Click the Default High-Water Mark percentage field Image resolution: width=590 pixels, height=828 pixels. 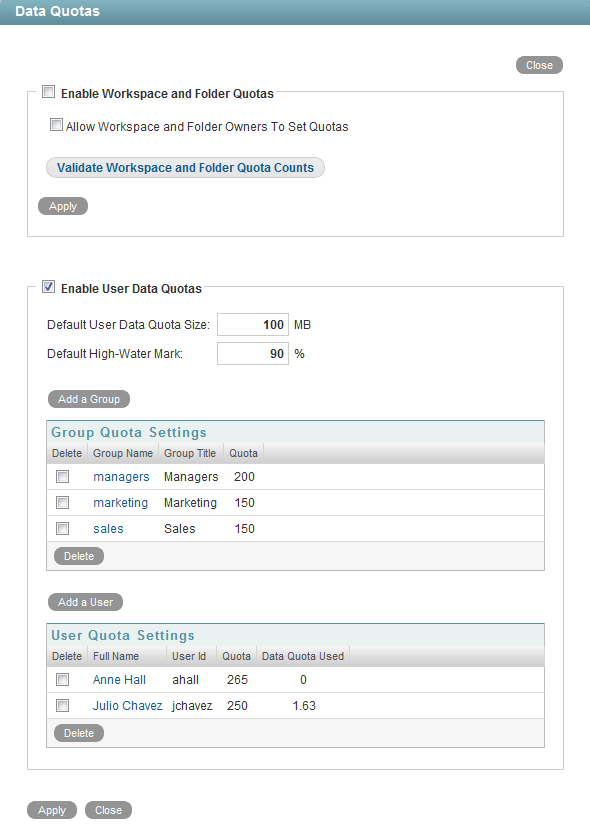(253, 353)
